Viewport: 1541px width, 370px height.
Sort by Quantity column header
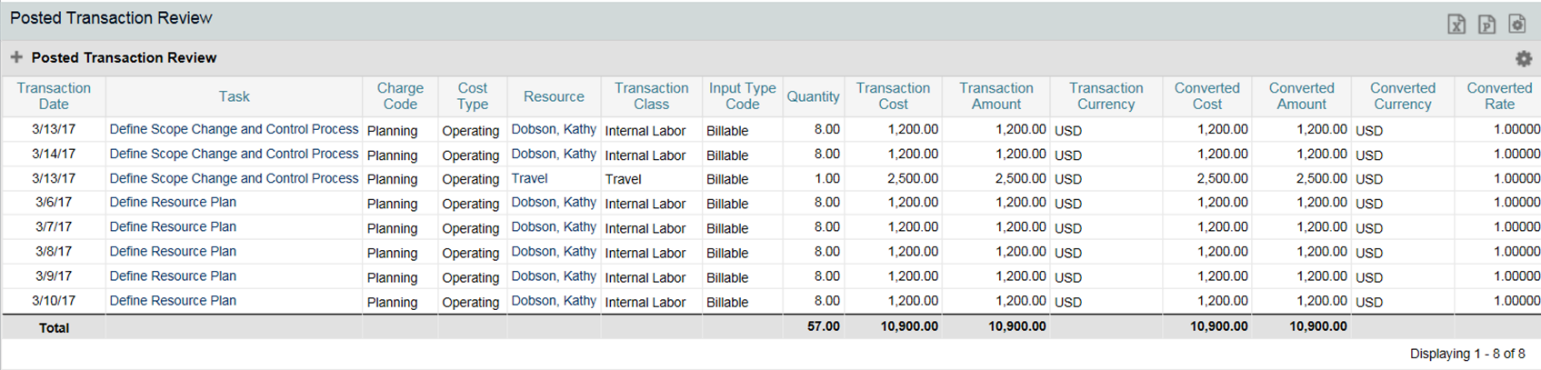coord(813,96)
